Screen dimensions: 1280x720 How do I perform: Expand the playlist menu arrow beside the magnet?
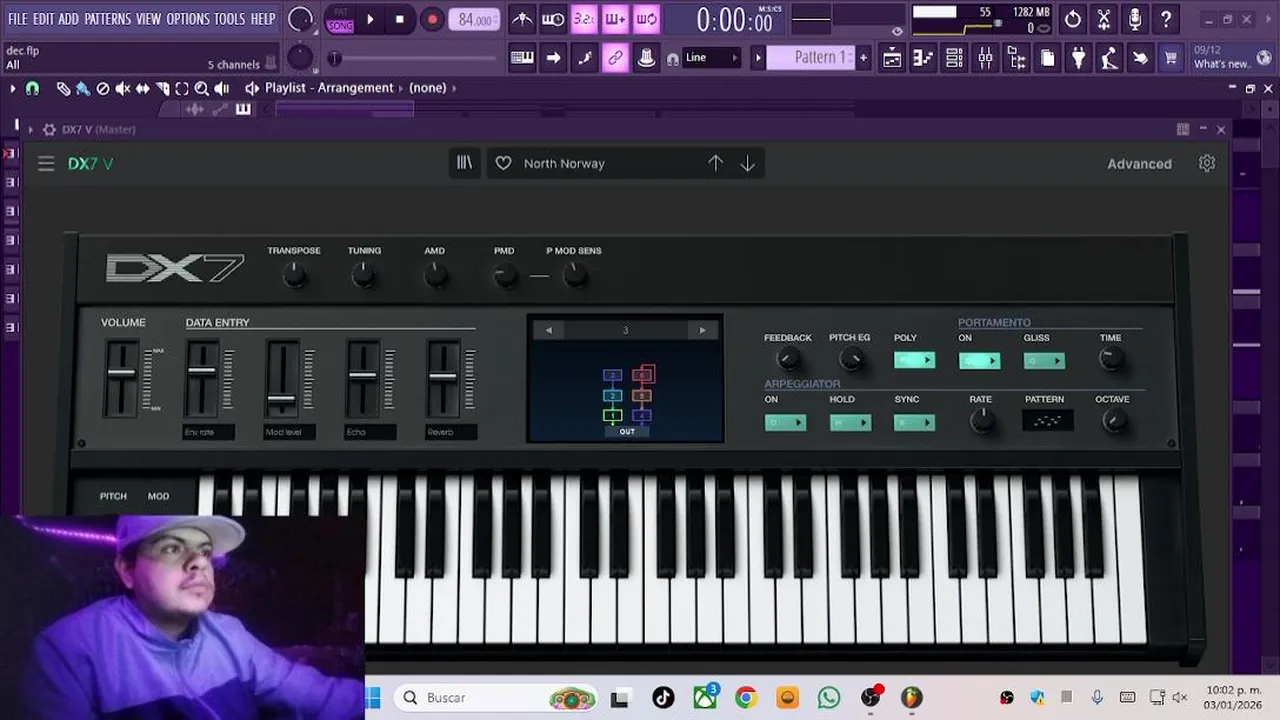coord(13,88)
